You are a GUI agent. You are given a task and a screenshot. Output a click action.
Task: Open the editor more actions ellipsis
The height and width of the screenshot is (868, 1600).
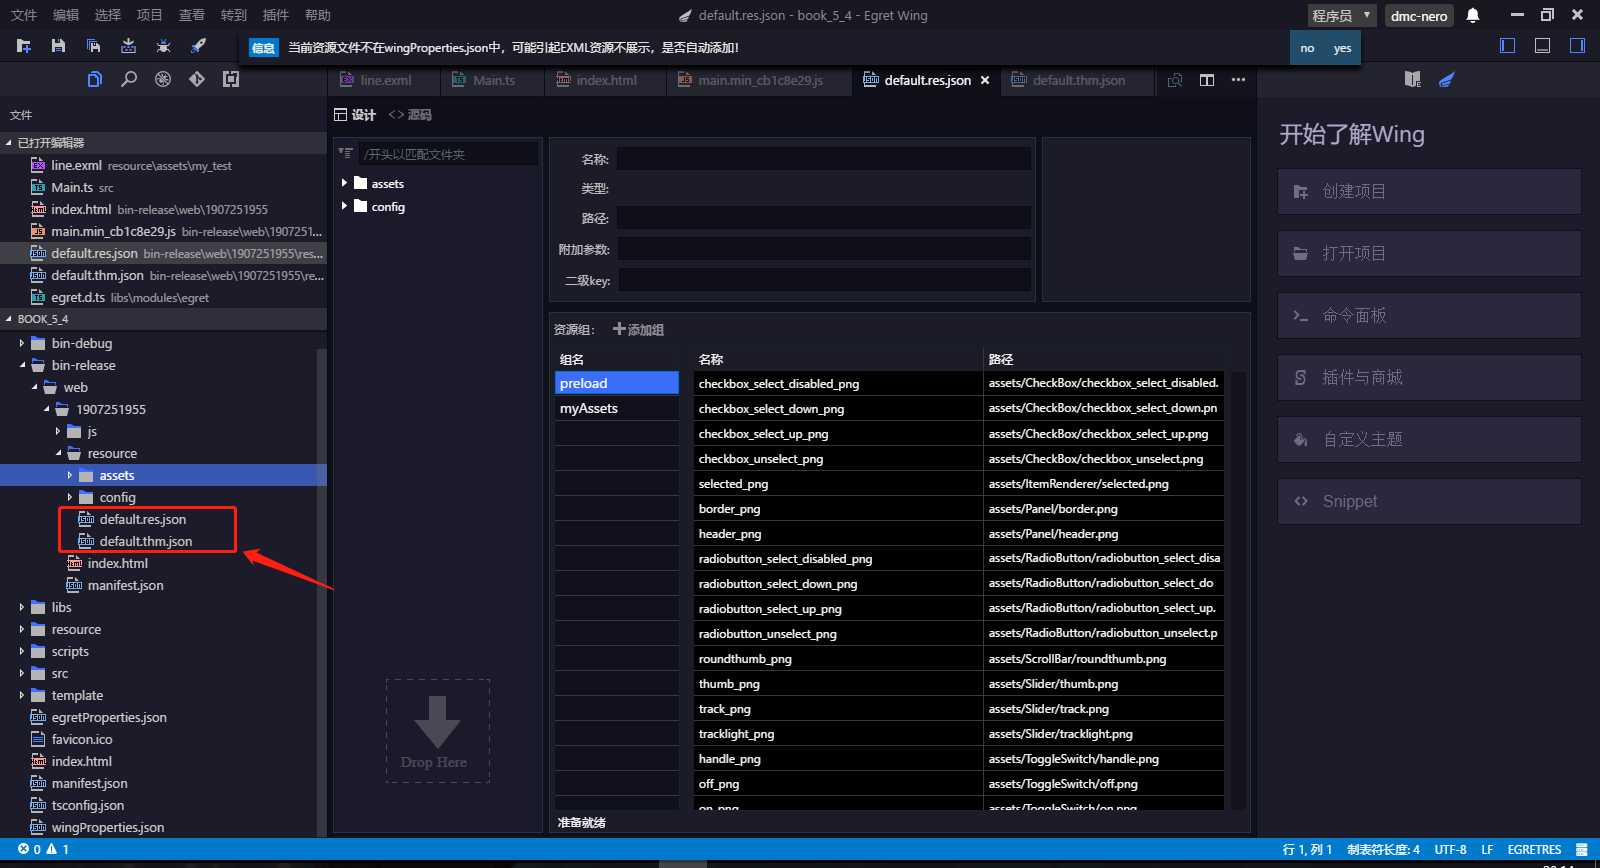pos(1238,80)
